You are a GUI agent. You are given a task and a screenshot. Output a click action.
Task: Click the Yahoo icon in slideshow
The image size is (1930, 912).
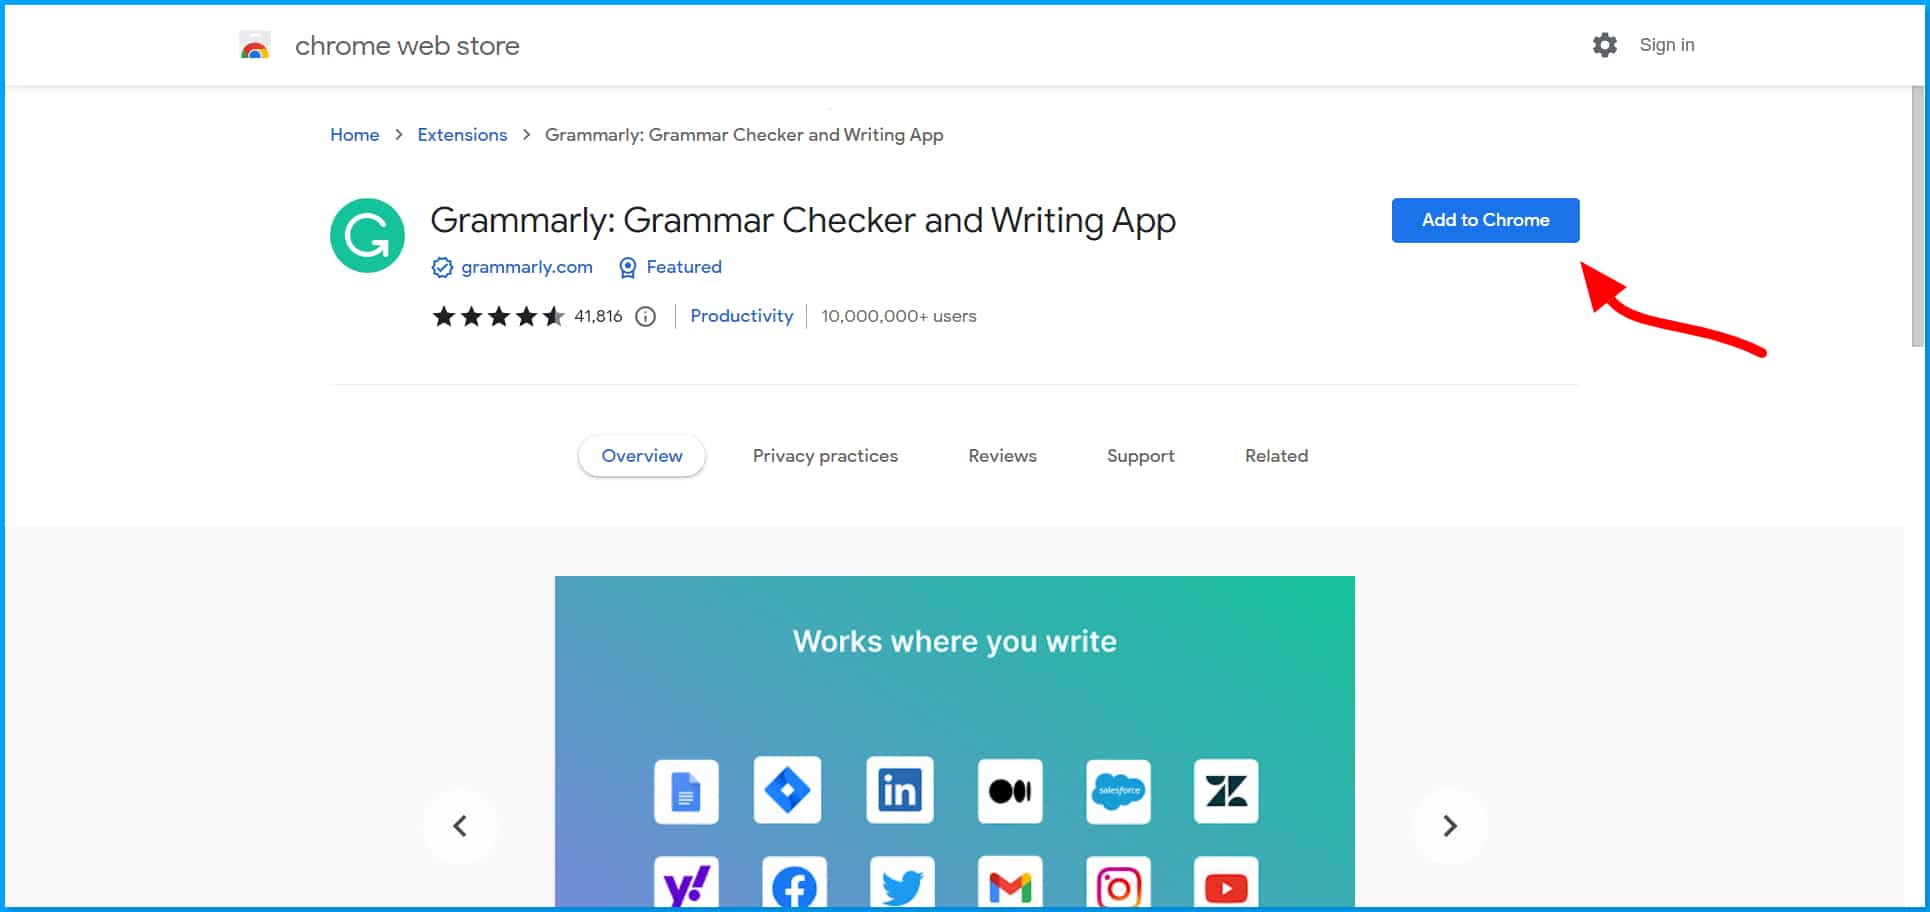686,883
